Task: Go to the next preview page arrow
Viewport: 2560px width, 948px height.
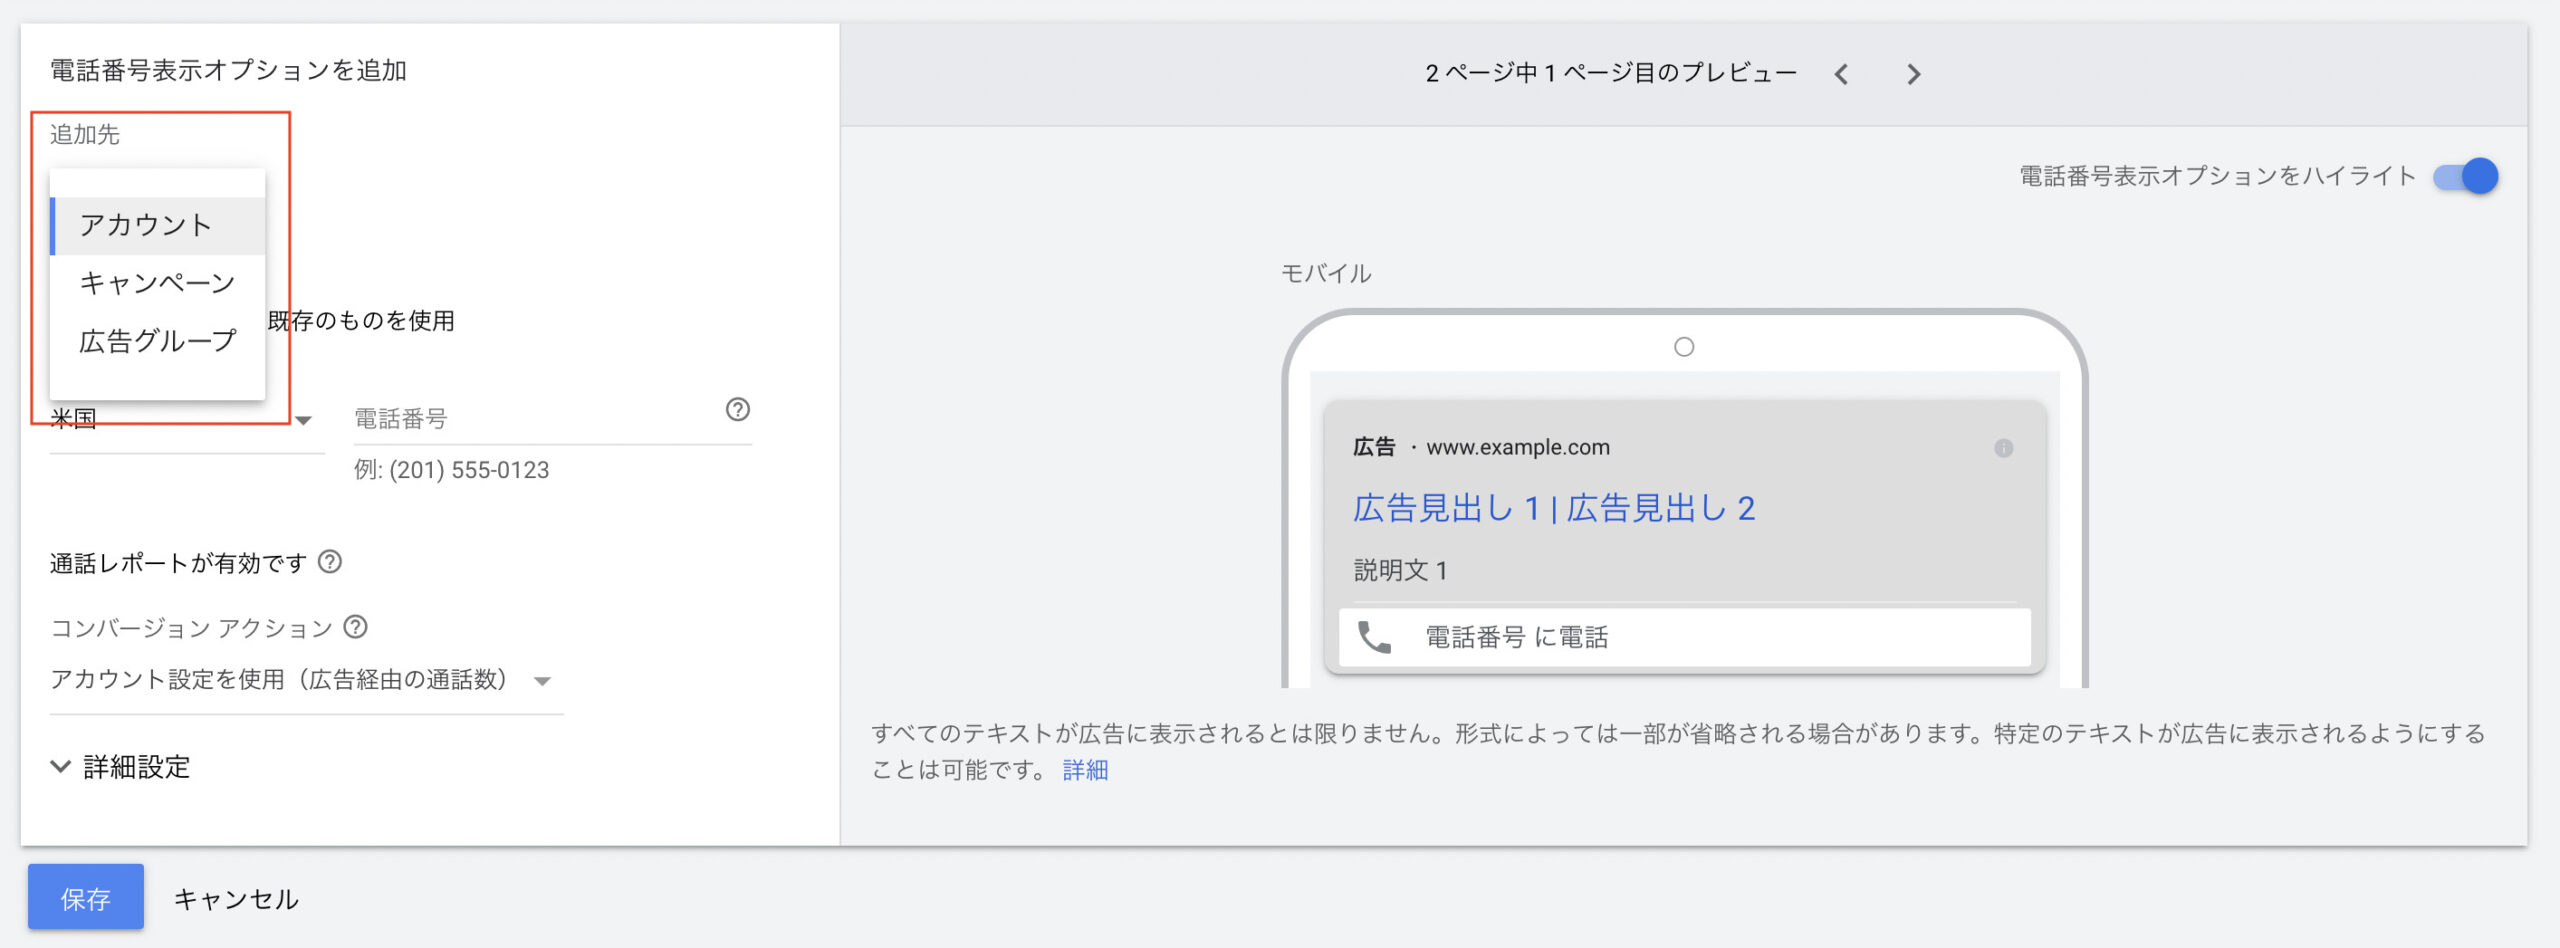Action: (x=1913, y=74)
